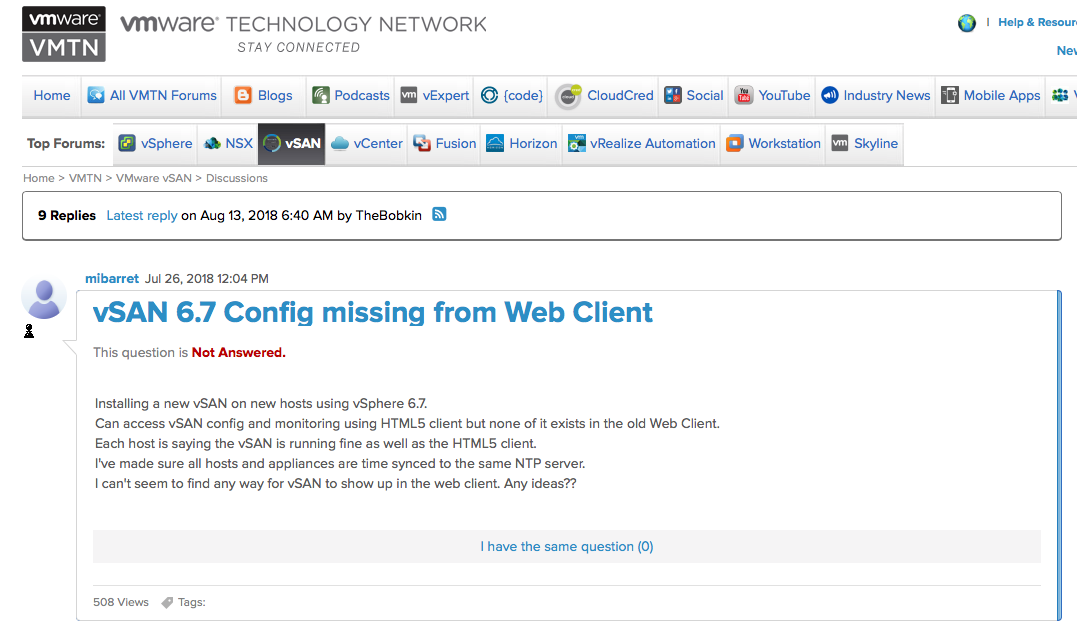1077x630 pixels.
Task: Click the vCenter cloud icon
Action: tap(340, 144)
